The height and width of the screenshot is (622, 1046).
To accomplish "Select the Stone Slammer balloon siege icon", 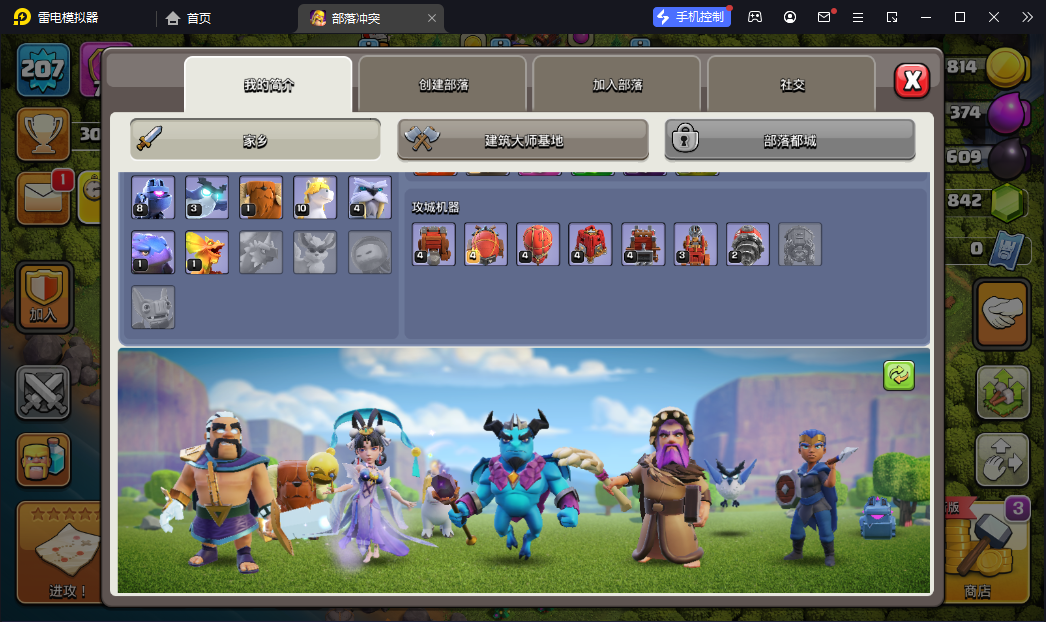I will (x=538, y=244).
